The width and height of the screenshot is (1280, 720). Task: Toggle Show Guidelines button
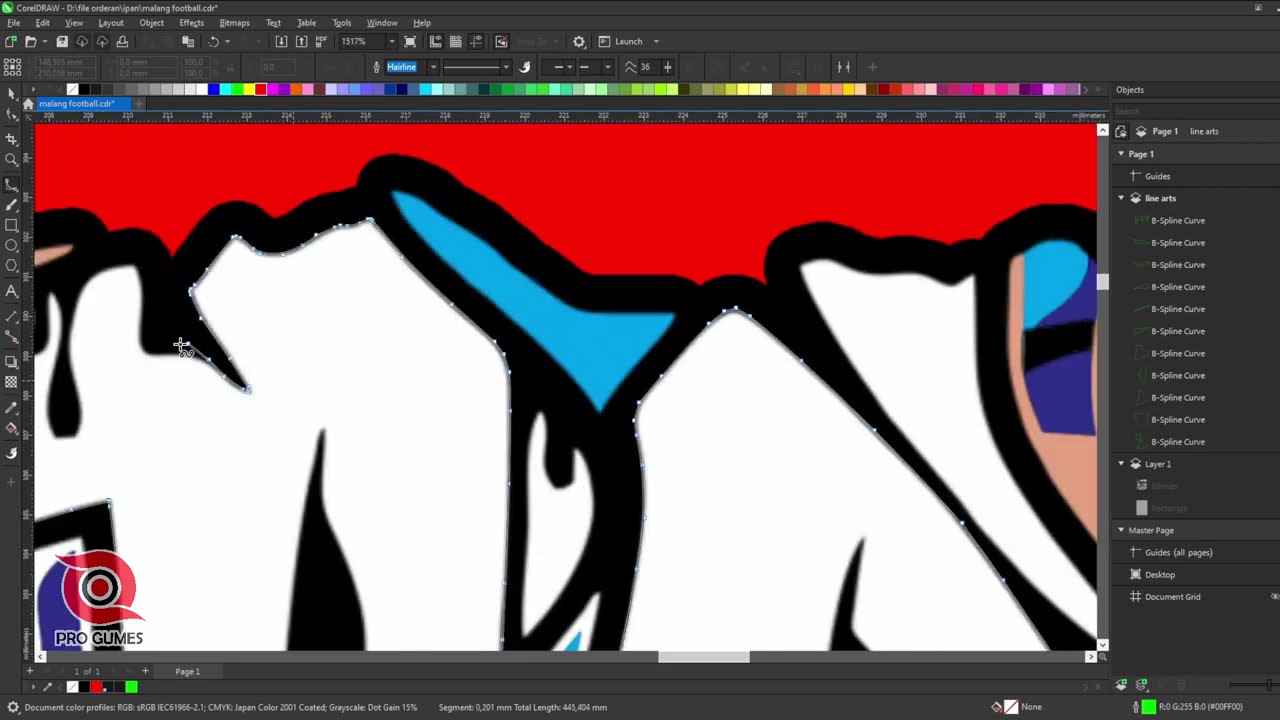point(476,41)
